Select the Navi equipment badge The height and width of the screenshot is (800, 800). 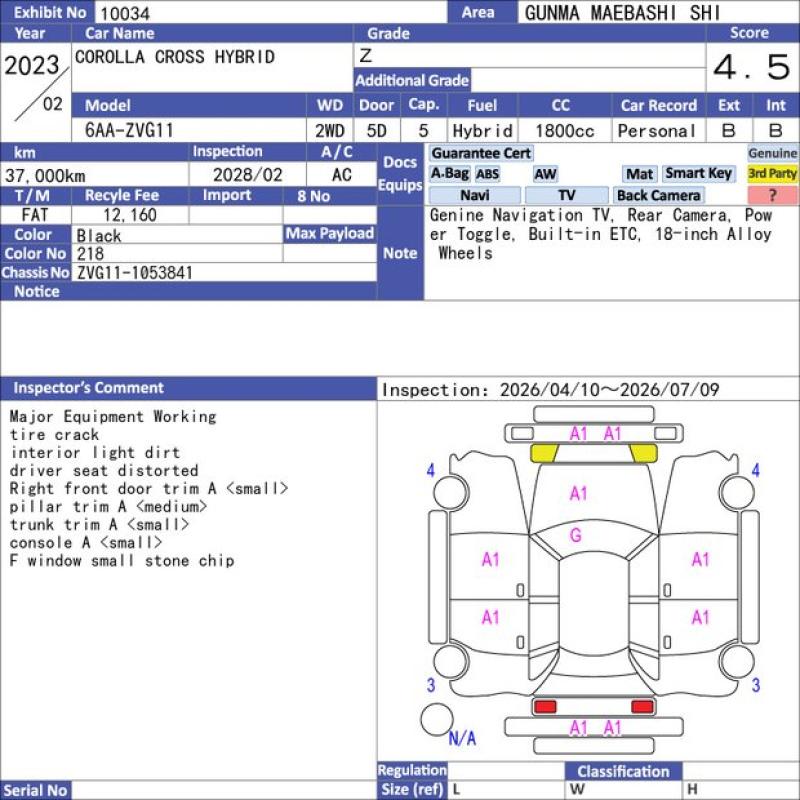click(x=475, y=196)
